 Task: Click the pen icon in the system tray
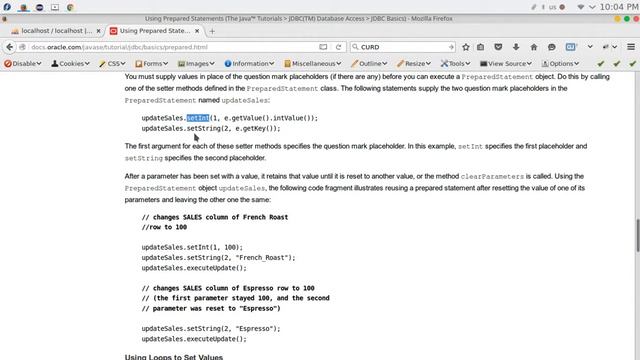[533, 7]
